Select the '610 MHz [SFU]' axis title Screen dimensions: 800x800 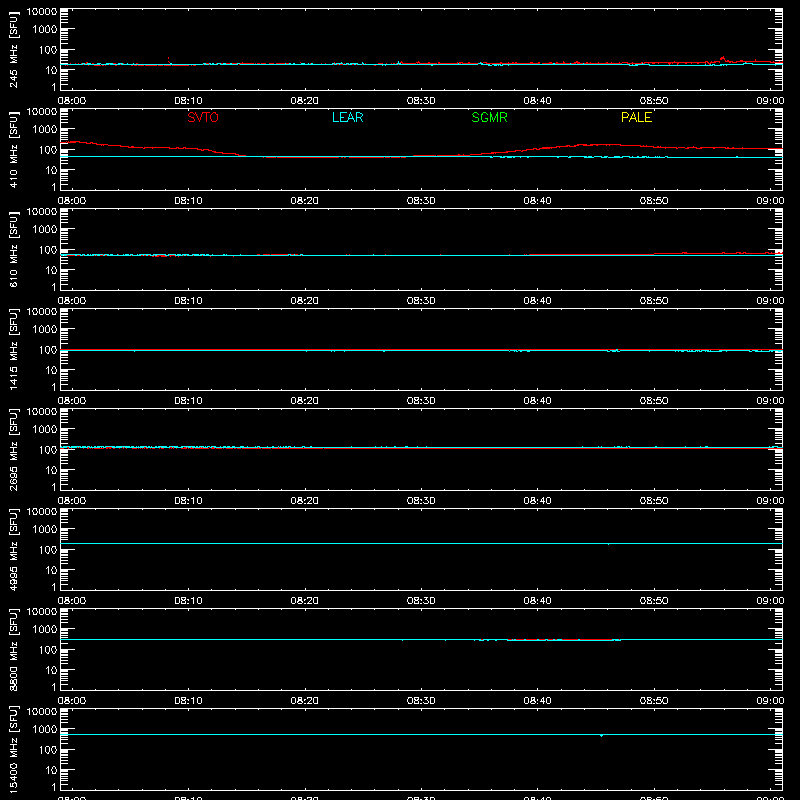click(14, 250)
